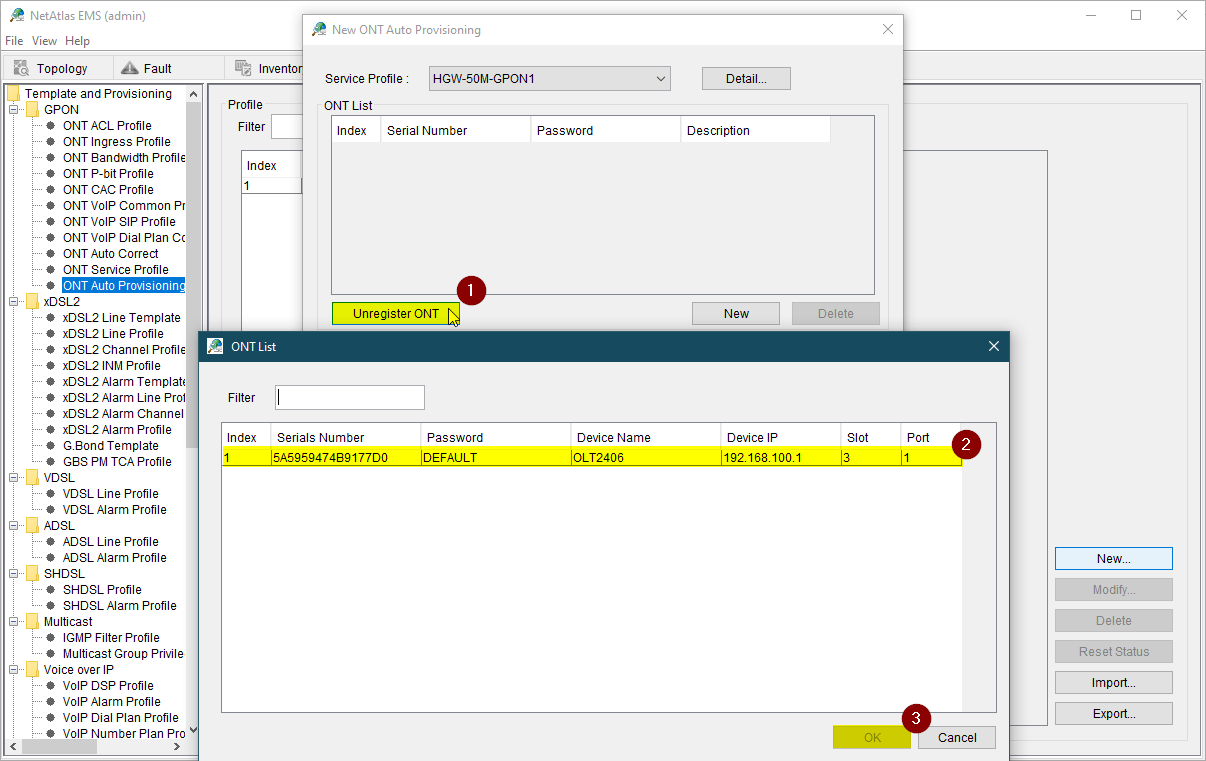The width and height of the screenshot is (1206, 761).
Task: Click the Inventory tab icon
Action: point(243,68)
